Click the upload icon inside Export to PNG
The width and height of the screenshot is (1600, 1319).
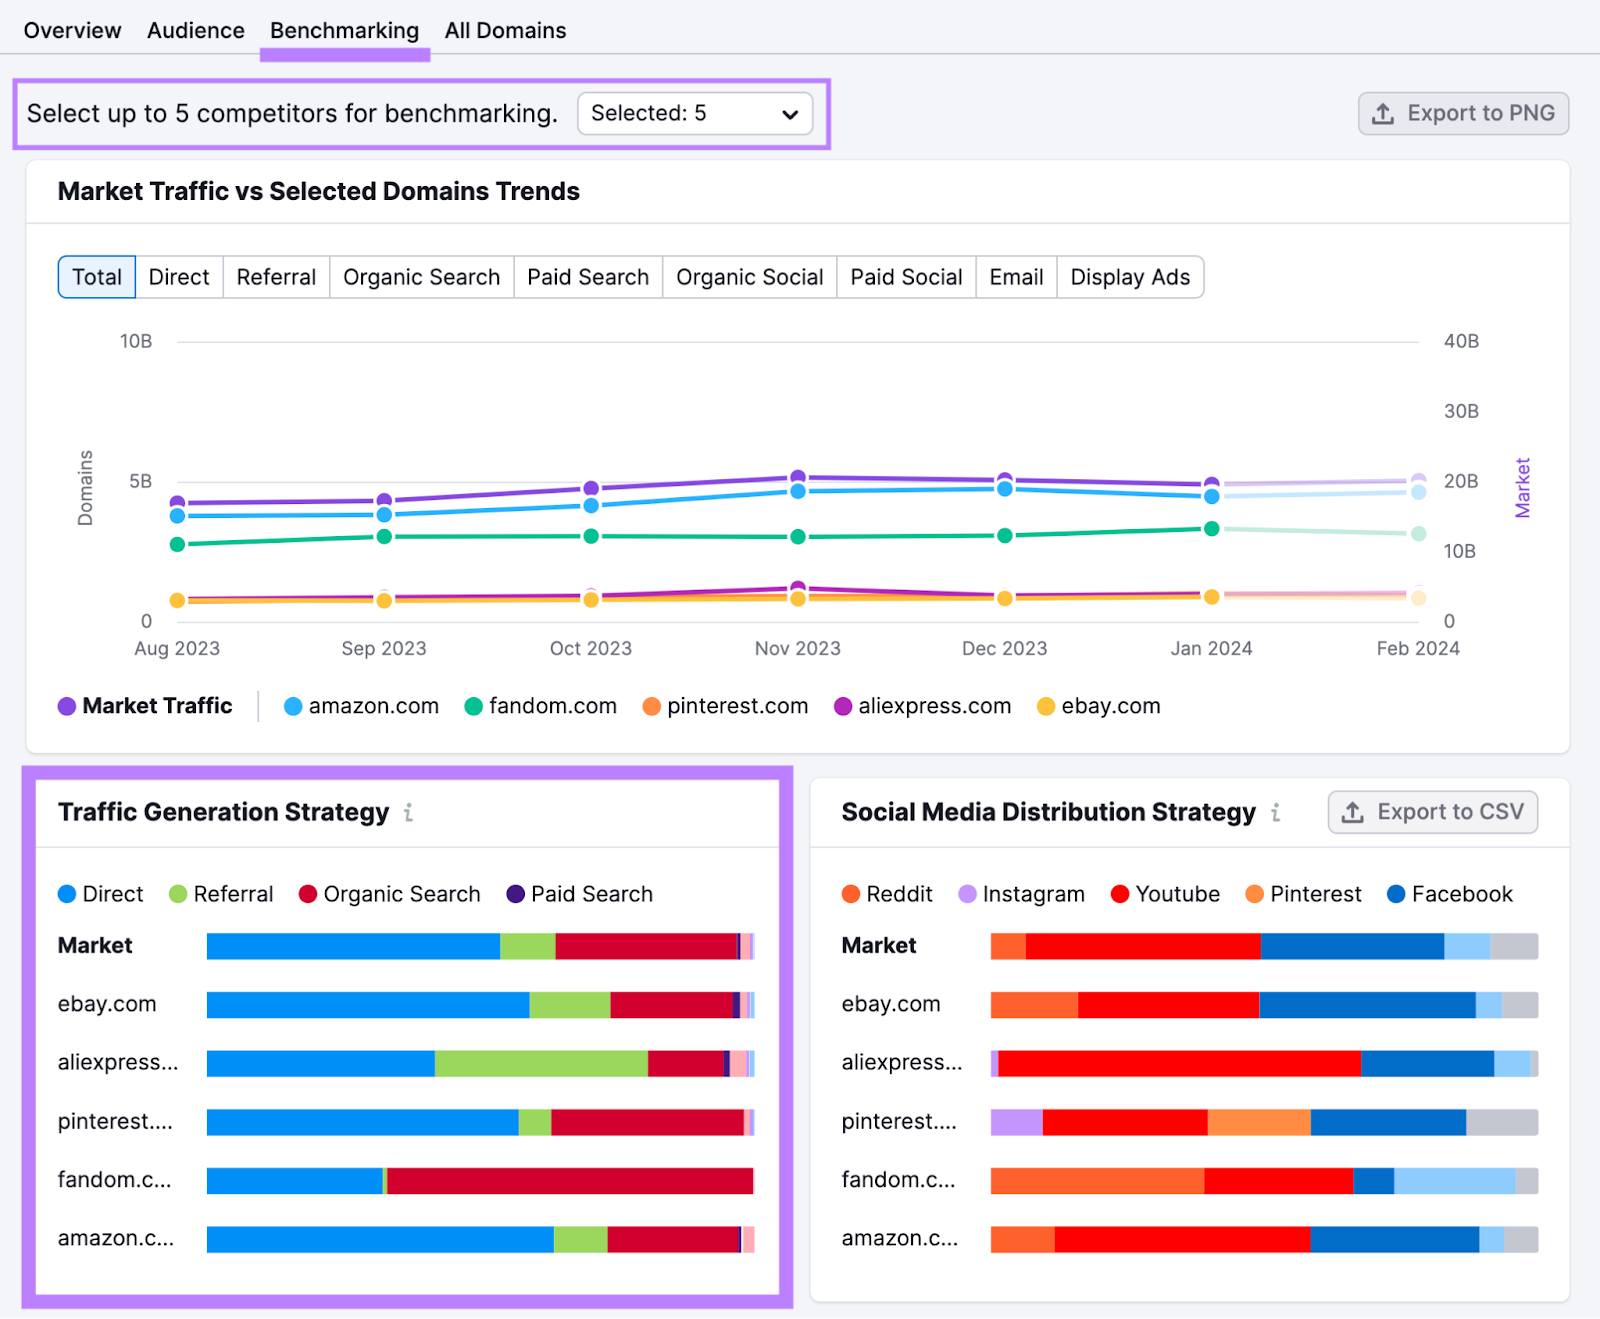tap(1384, 113)
